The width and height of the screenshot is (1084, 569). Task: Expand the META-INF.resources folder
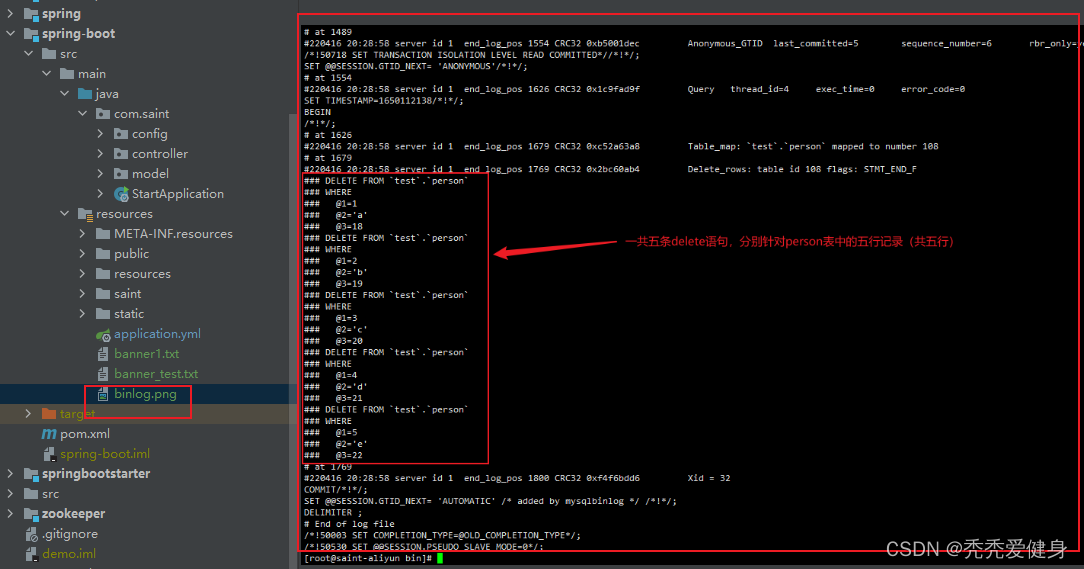point(82,234)
